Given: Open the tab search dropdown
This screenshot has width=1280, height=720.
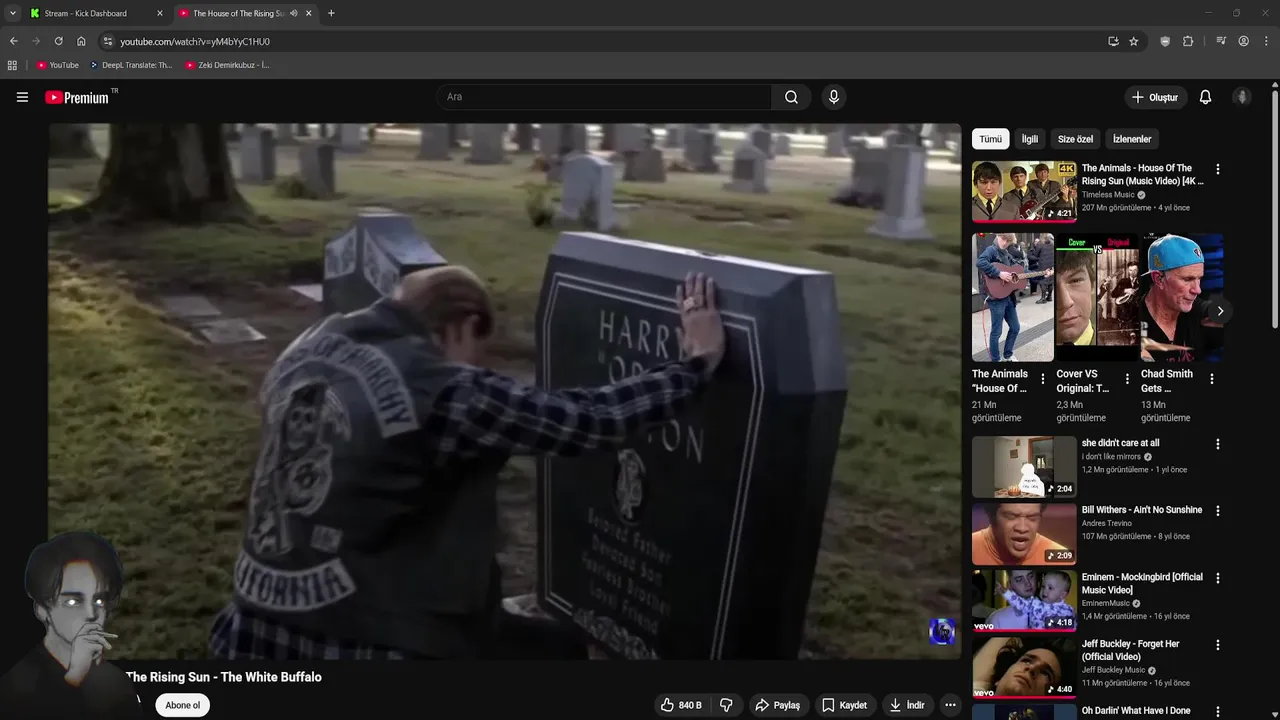Looking at the screenshot, I should point(12,13).
